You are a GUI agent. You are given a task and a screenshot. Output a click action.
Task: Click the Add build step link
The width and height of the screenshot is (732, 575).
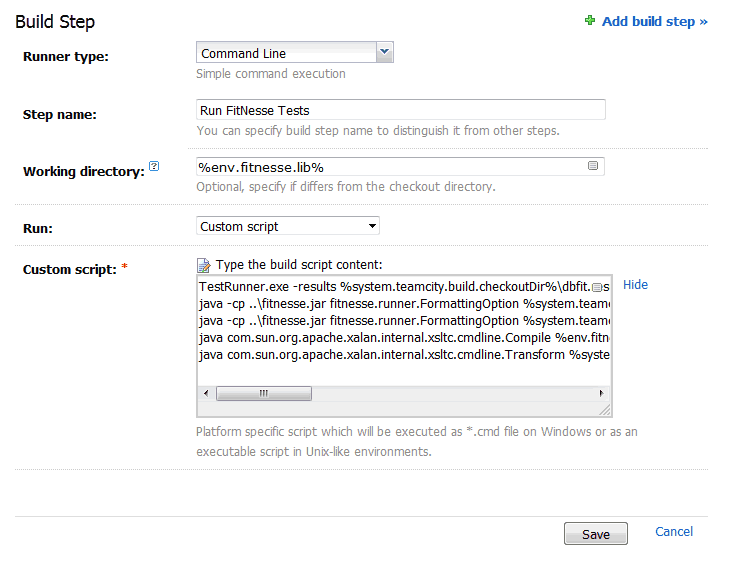[654, 21]
